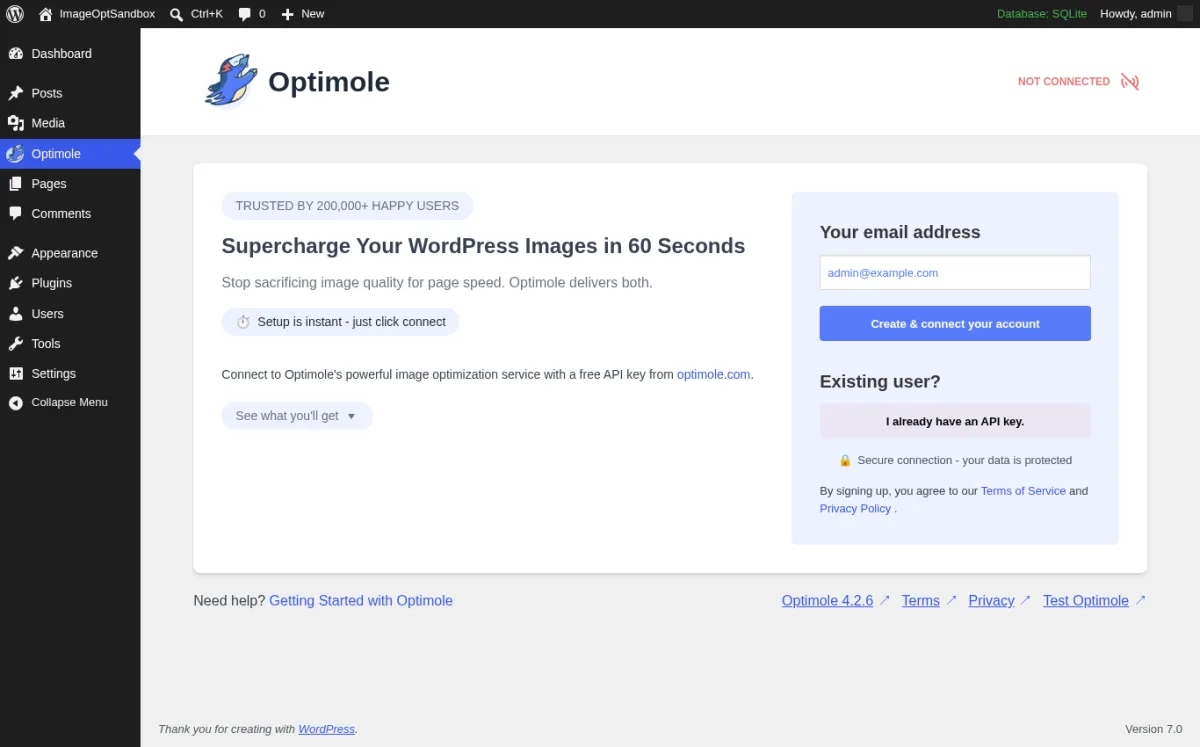Click the WordPress logo in admin bar
Viewport: 1200px width, 747px height.
click(x=15, y=14)
